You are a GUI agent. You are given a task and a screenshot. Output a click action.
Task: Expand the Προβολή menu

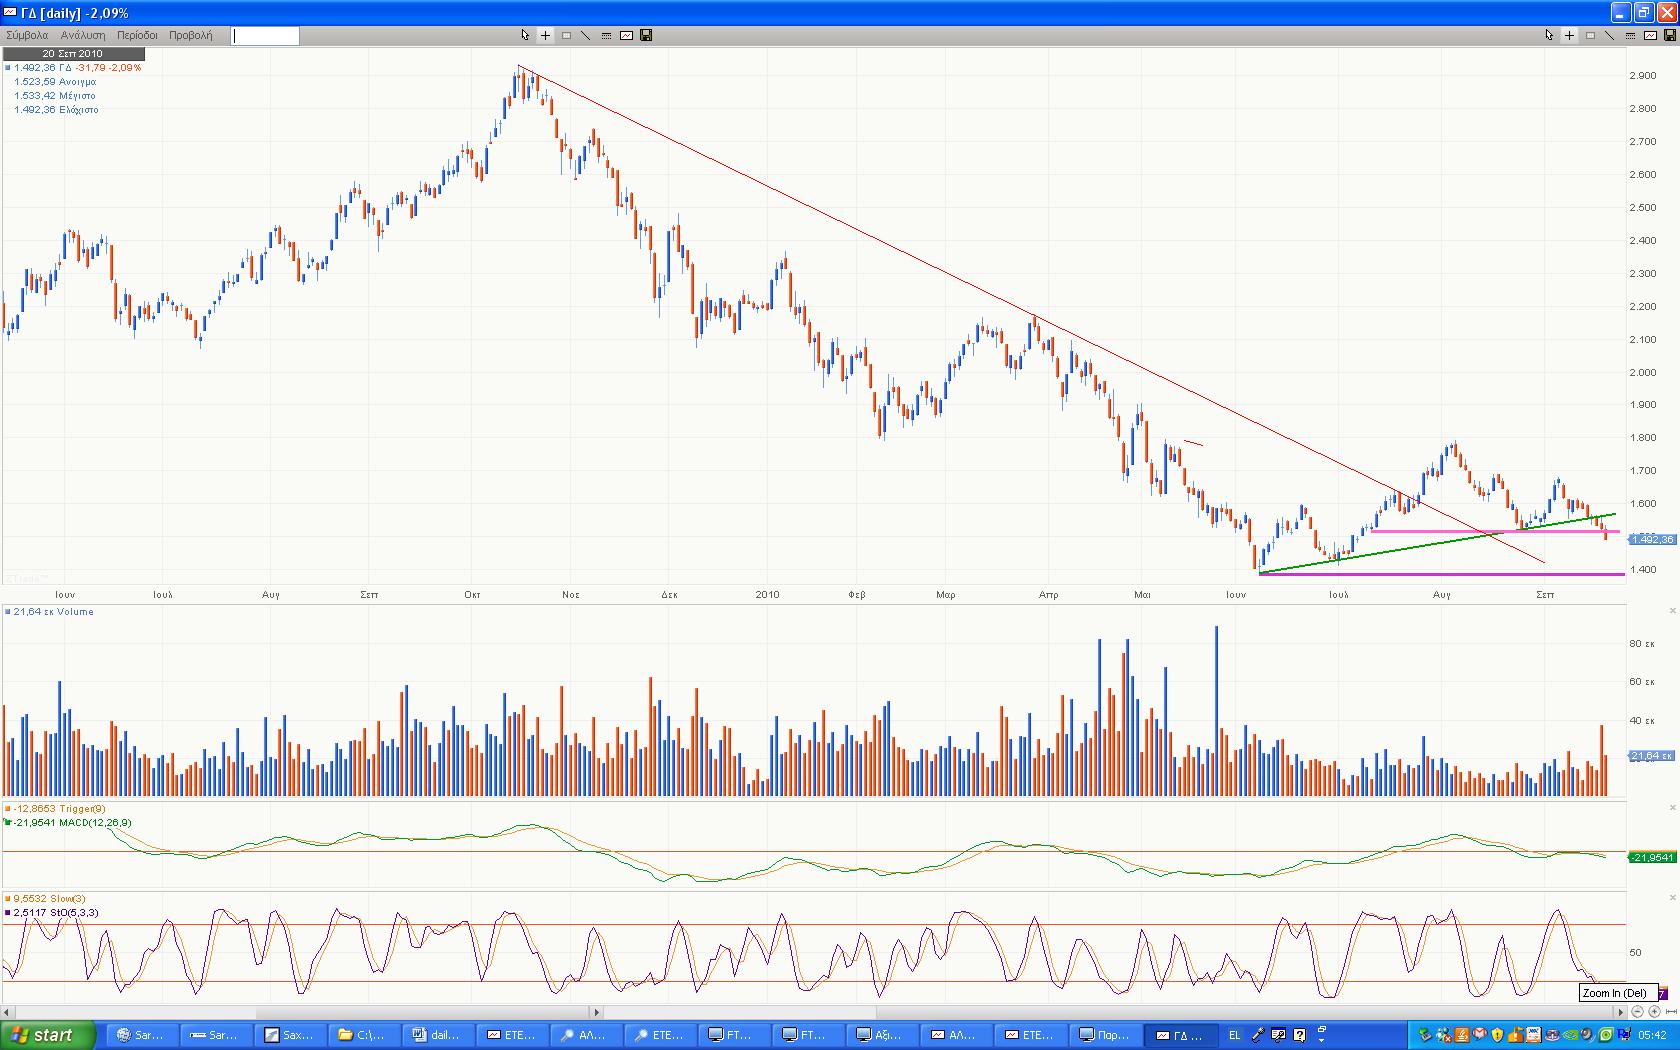tap(190, 35)
